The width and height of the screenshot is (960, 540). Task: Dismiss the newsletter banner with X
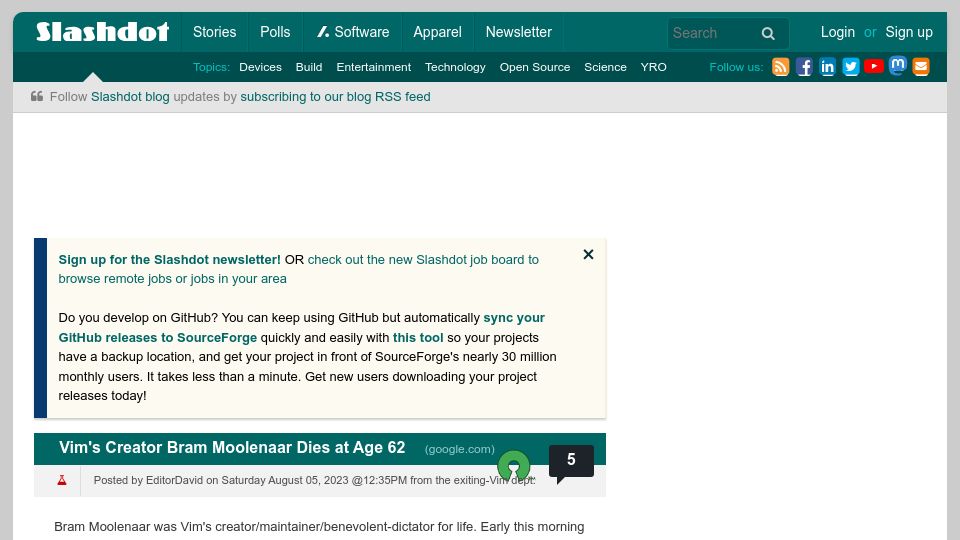[588, 254]
